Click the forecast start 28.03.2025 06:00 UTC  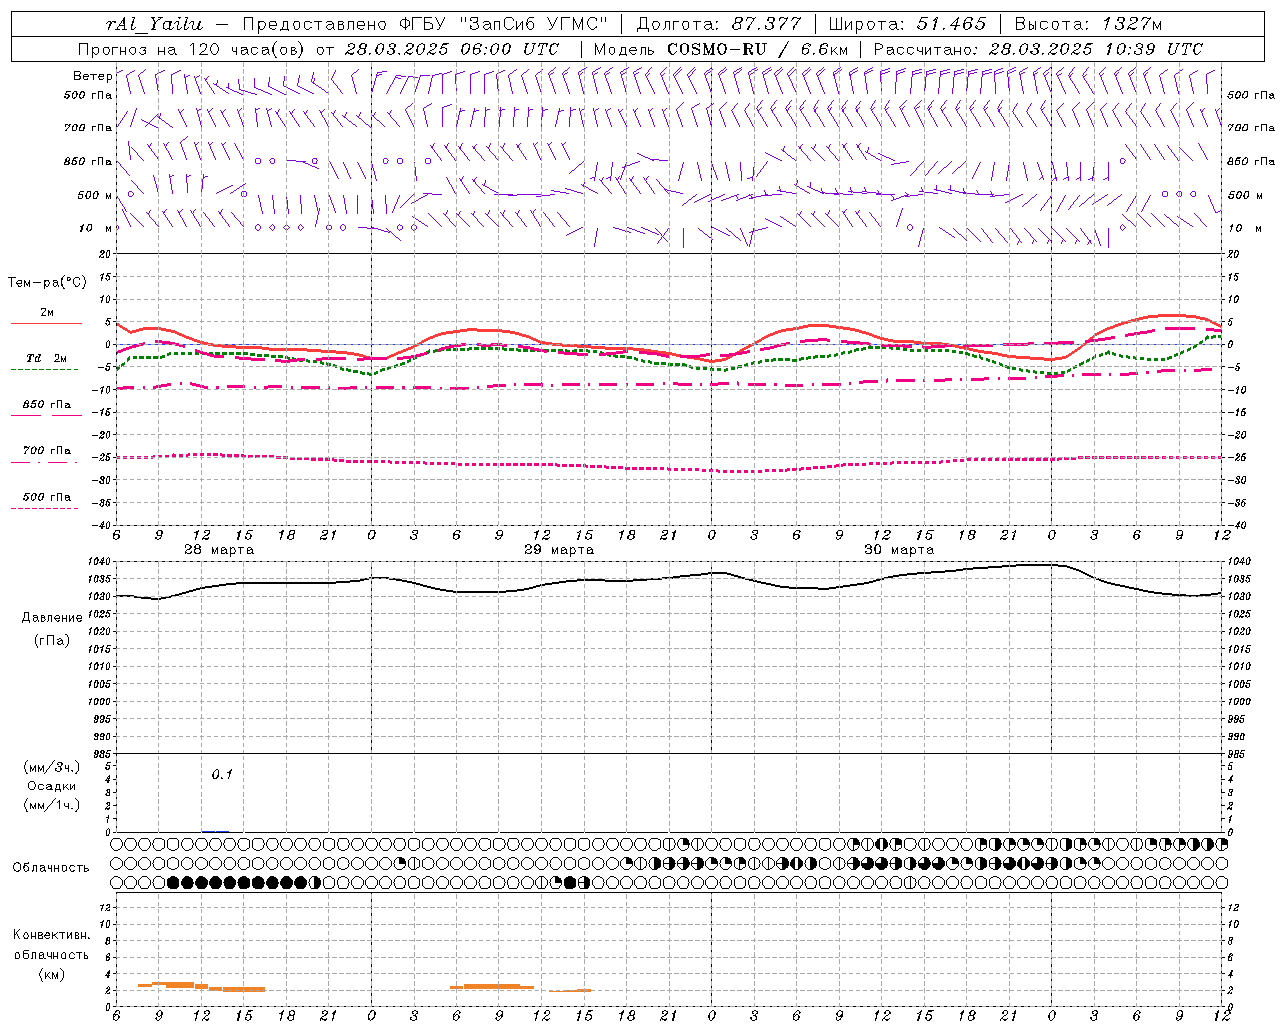[451, 49]
